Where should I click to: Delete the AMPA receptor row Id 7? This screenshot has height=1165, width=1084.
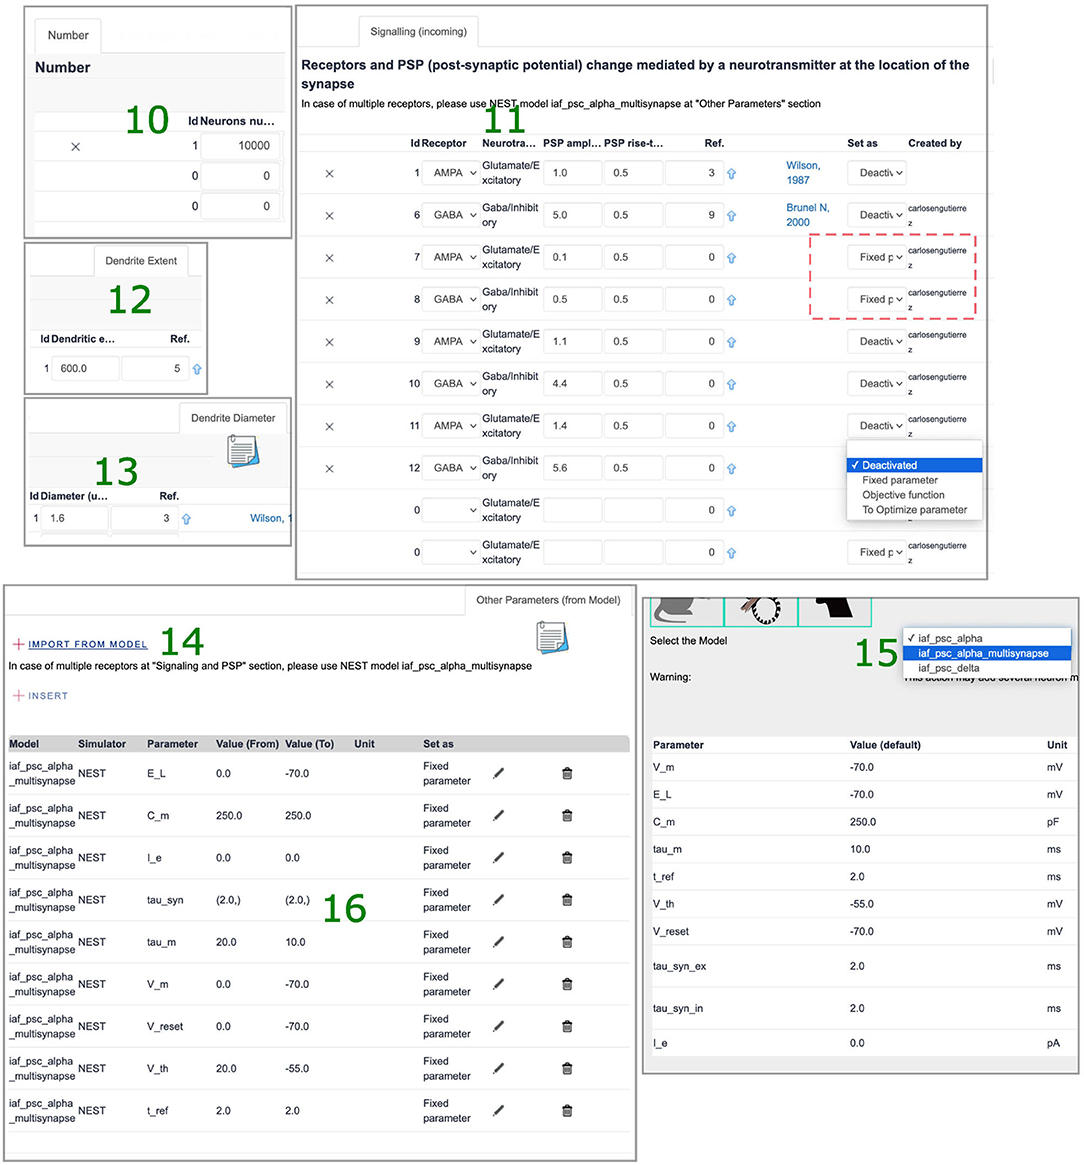point(329,259)
